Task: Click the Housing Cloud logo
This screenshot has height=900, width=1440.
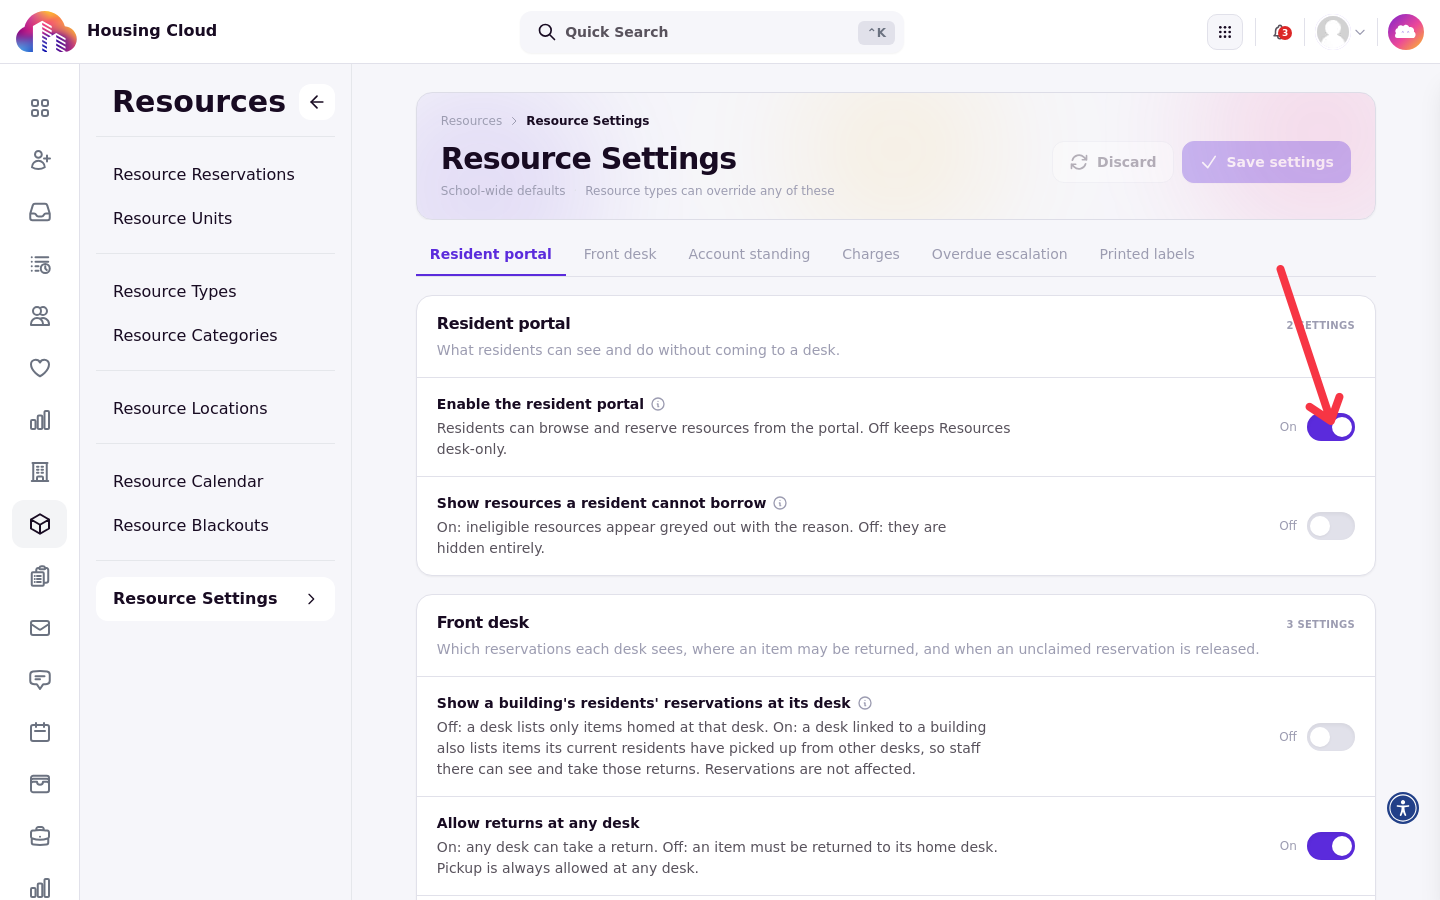Action: click(x=46, y=32)
